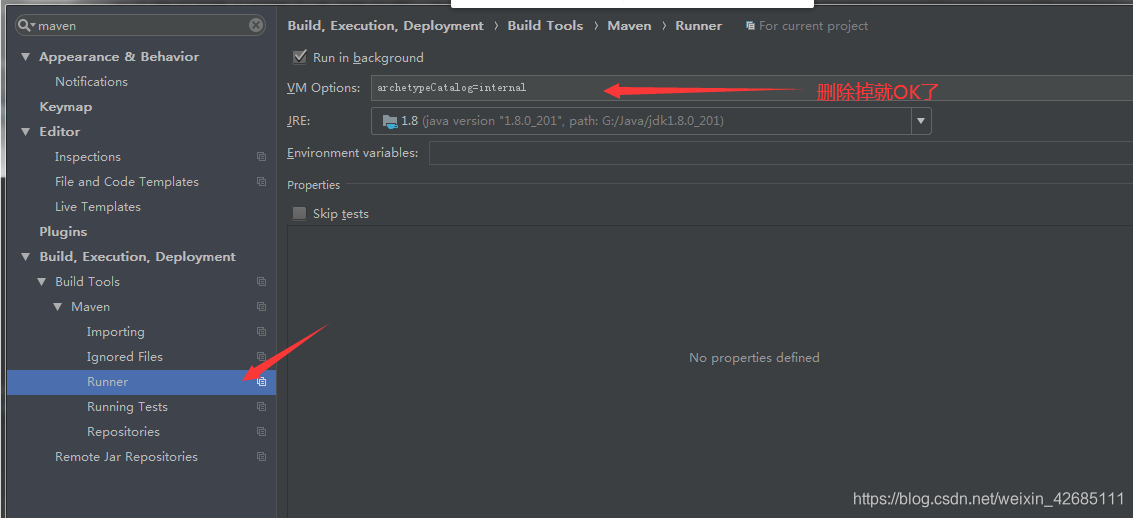
Task: Collapse the Maven tree node
Action: pos(58,307)
